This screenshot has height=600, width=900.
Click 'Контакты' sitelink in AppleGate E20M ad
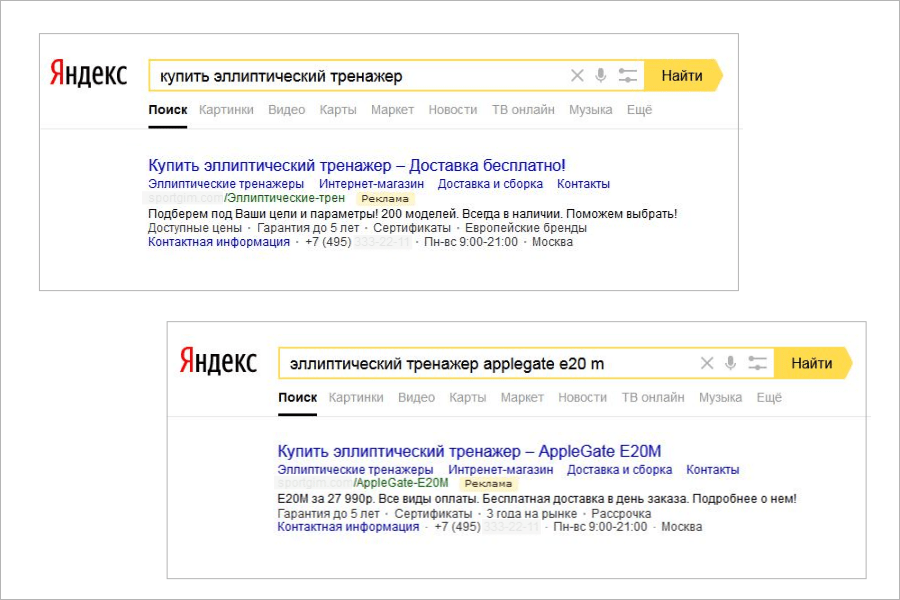(x=712, y=470)
